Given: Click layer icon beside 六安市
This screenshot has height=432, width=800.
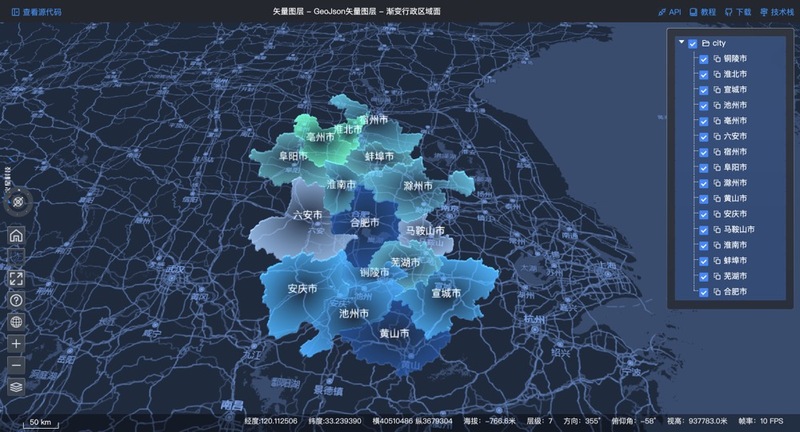Looking at the screenshot, I should pos(717,137).
